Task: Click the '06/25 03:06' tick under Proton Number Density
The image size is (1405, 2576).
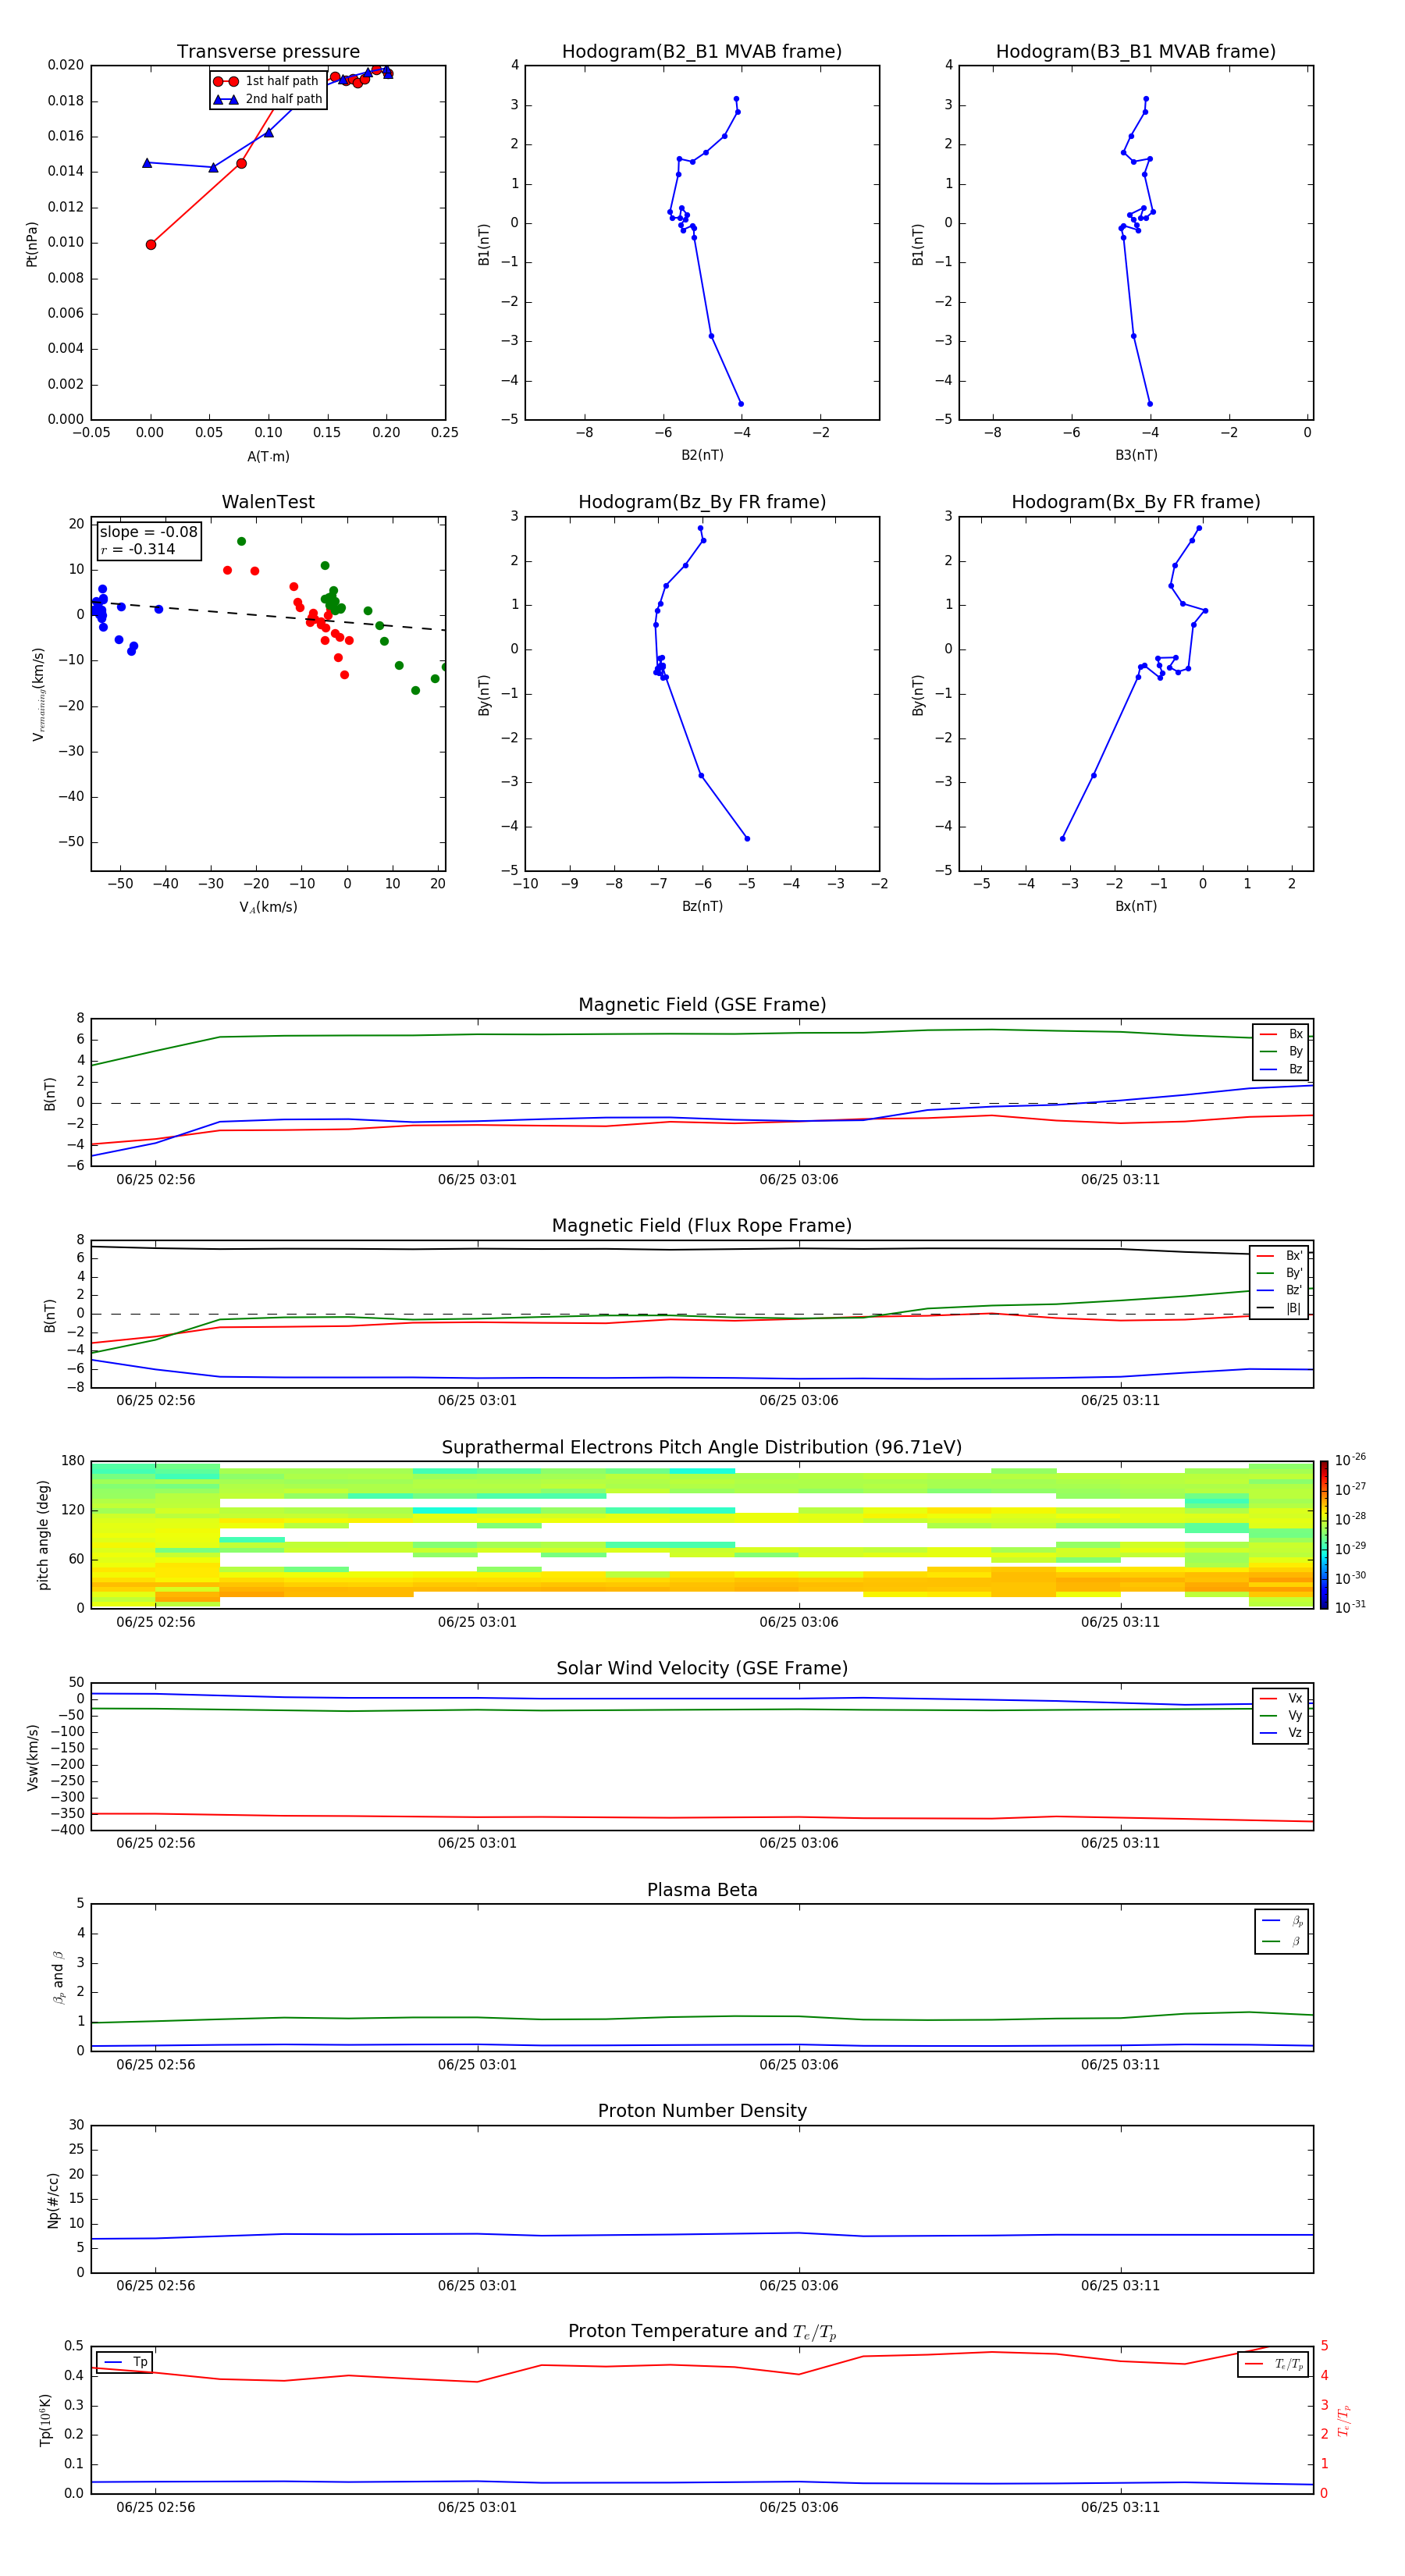Action: coord(799,2285)
